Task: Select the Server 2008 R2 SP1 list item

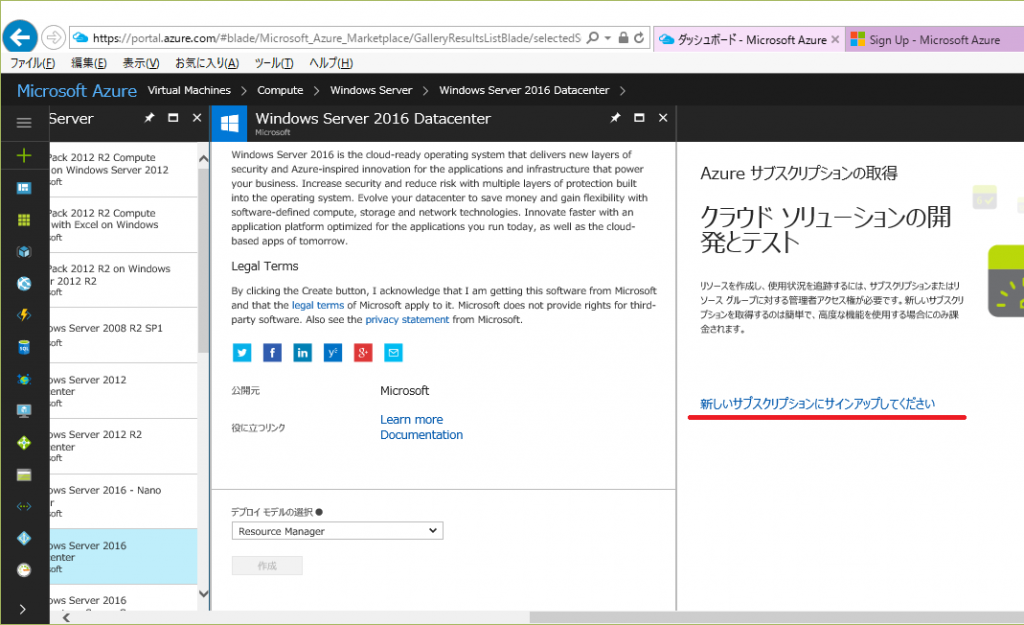Action: pos(123,335)
